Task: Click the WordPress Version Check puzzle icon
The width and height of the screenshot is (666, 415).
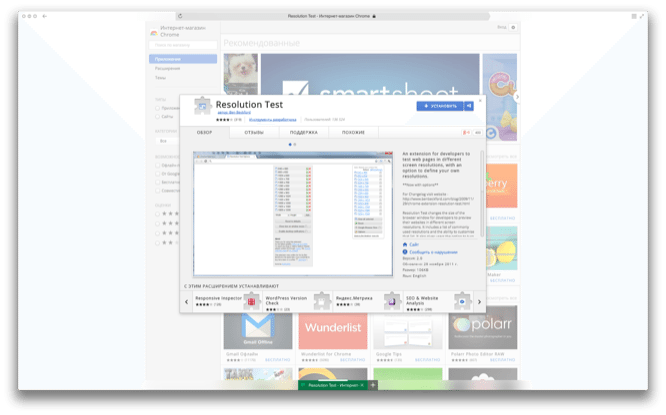Action: click(x=322, y=301)
